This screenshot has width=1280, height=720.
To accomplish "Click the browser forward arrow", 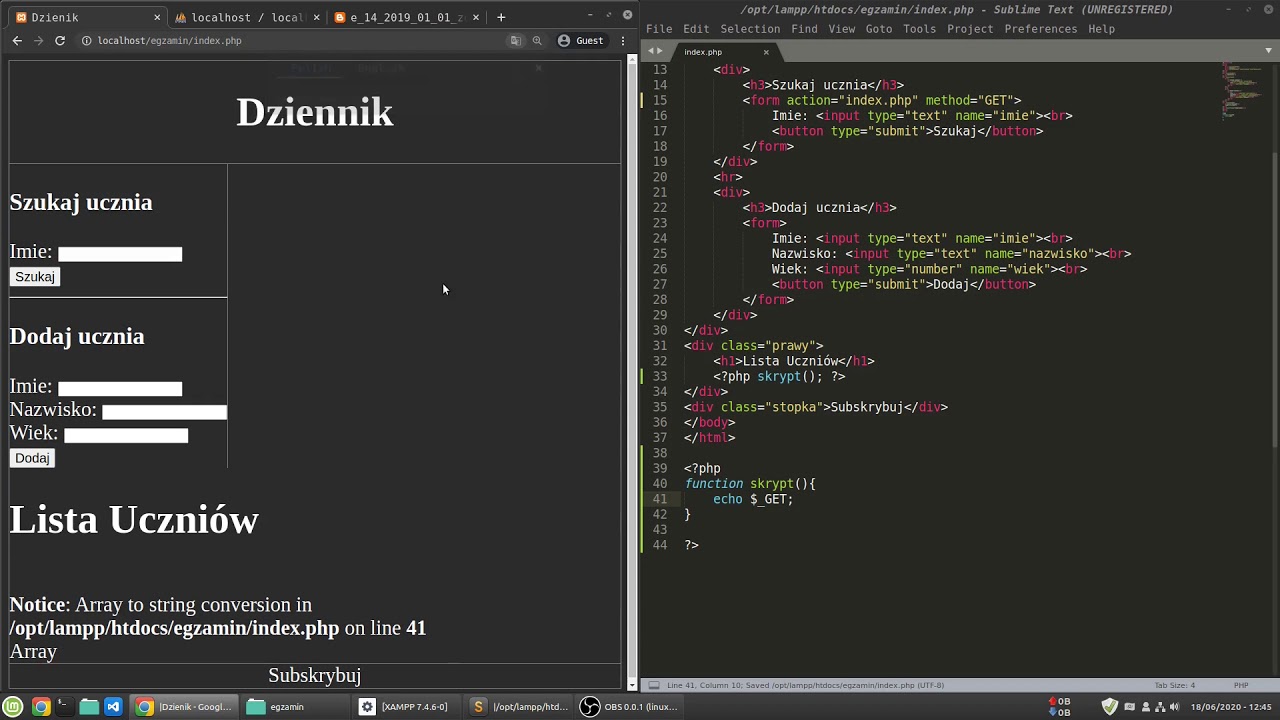I will click(x=38, y=41).
